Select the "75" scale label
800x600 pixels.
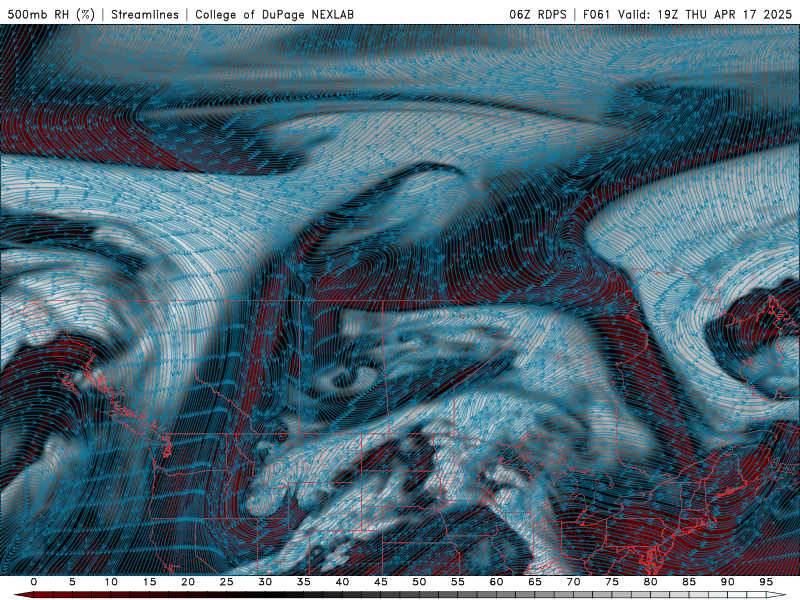tap(612, 582)
